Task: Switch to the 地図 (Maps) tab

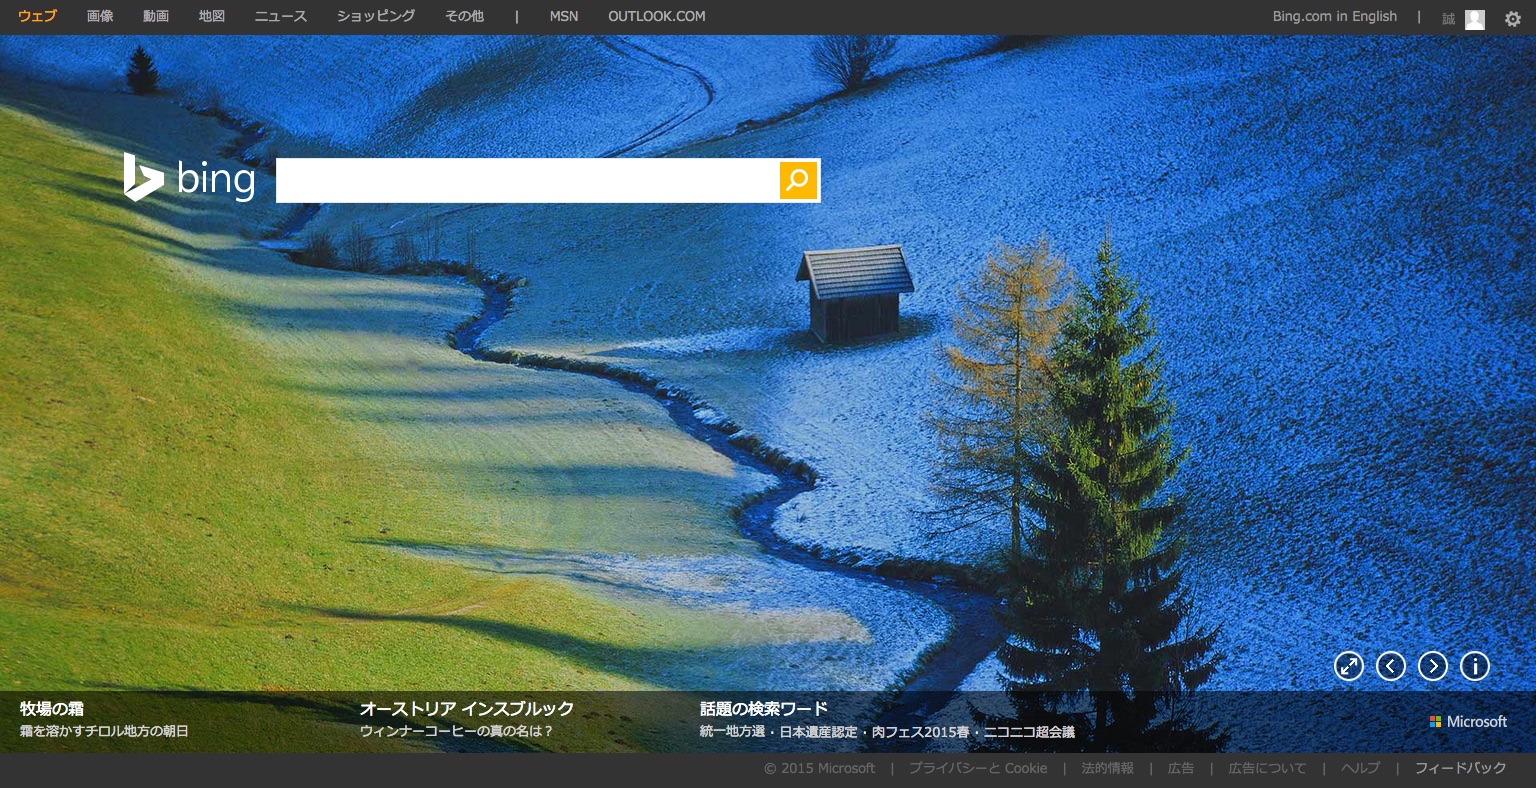Action: 212,16
